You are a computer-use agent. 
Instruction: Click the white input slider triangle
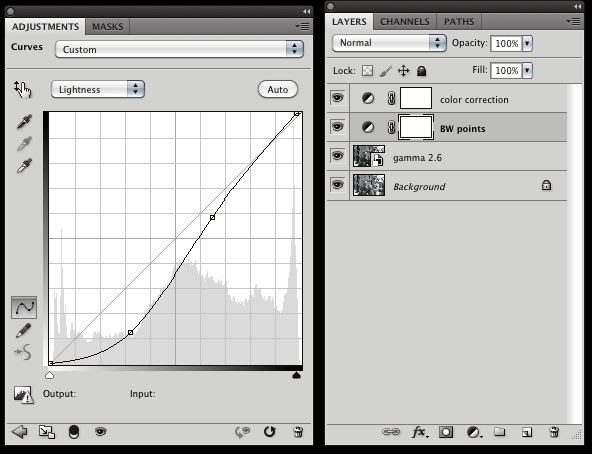(49, 375)
